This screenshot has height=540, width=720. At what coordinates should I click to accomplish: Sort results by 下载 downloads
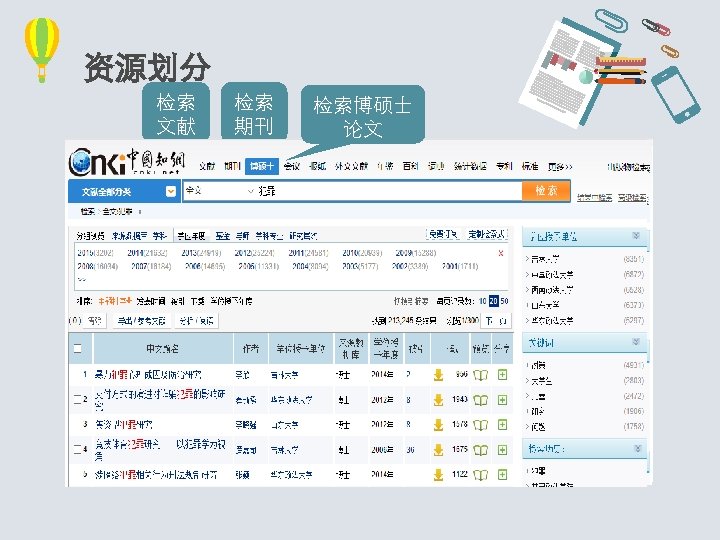[x=197, y=301]
